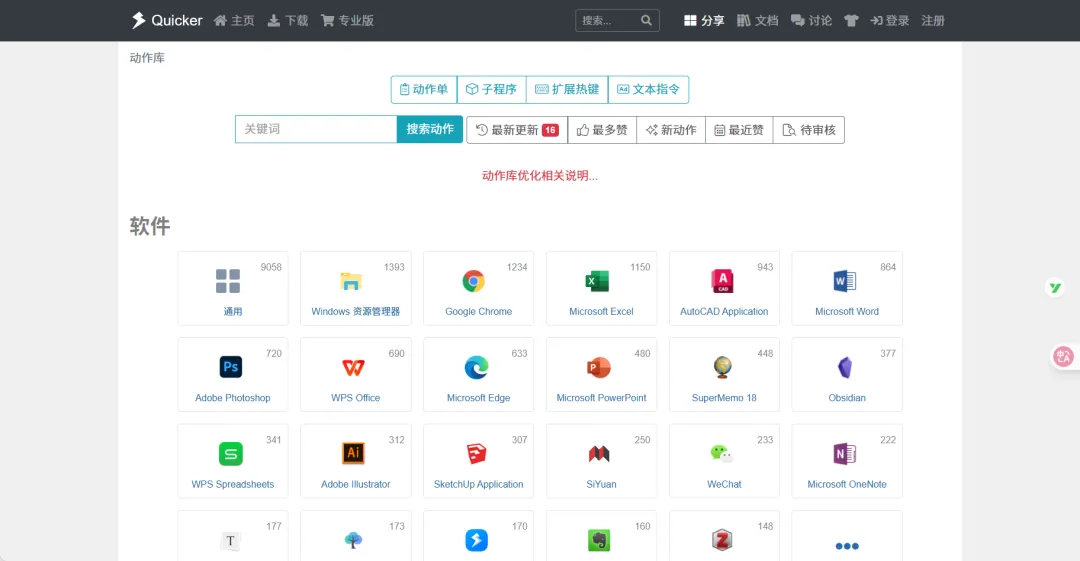Click the pink translate floating side icon
Screen dimensions: 1080x561
click(1063, 356)
